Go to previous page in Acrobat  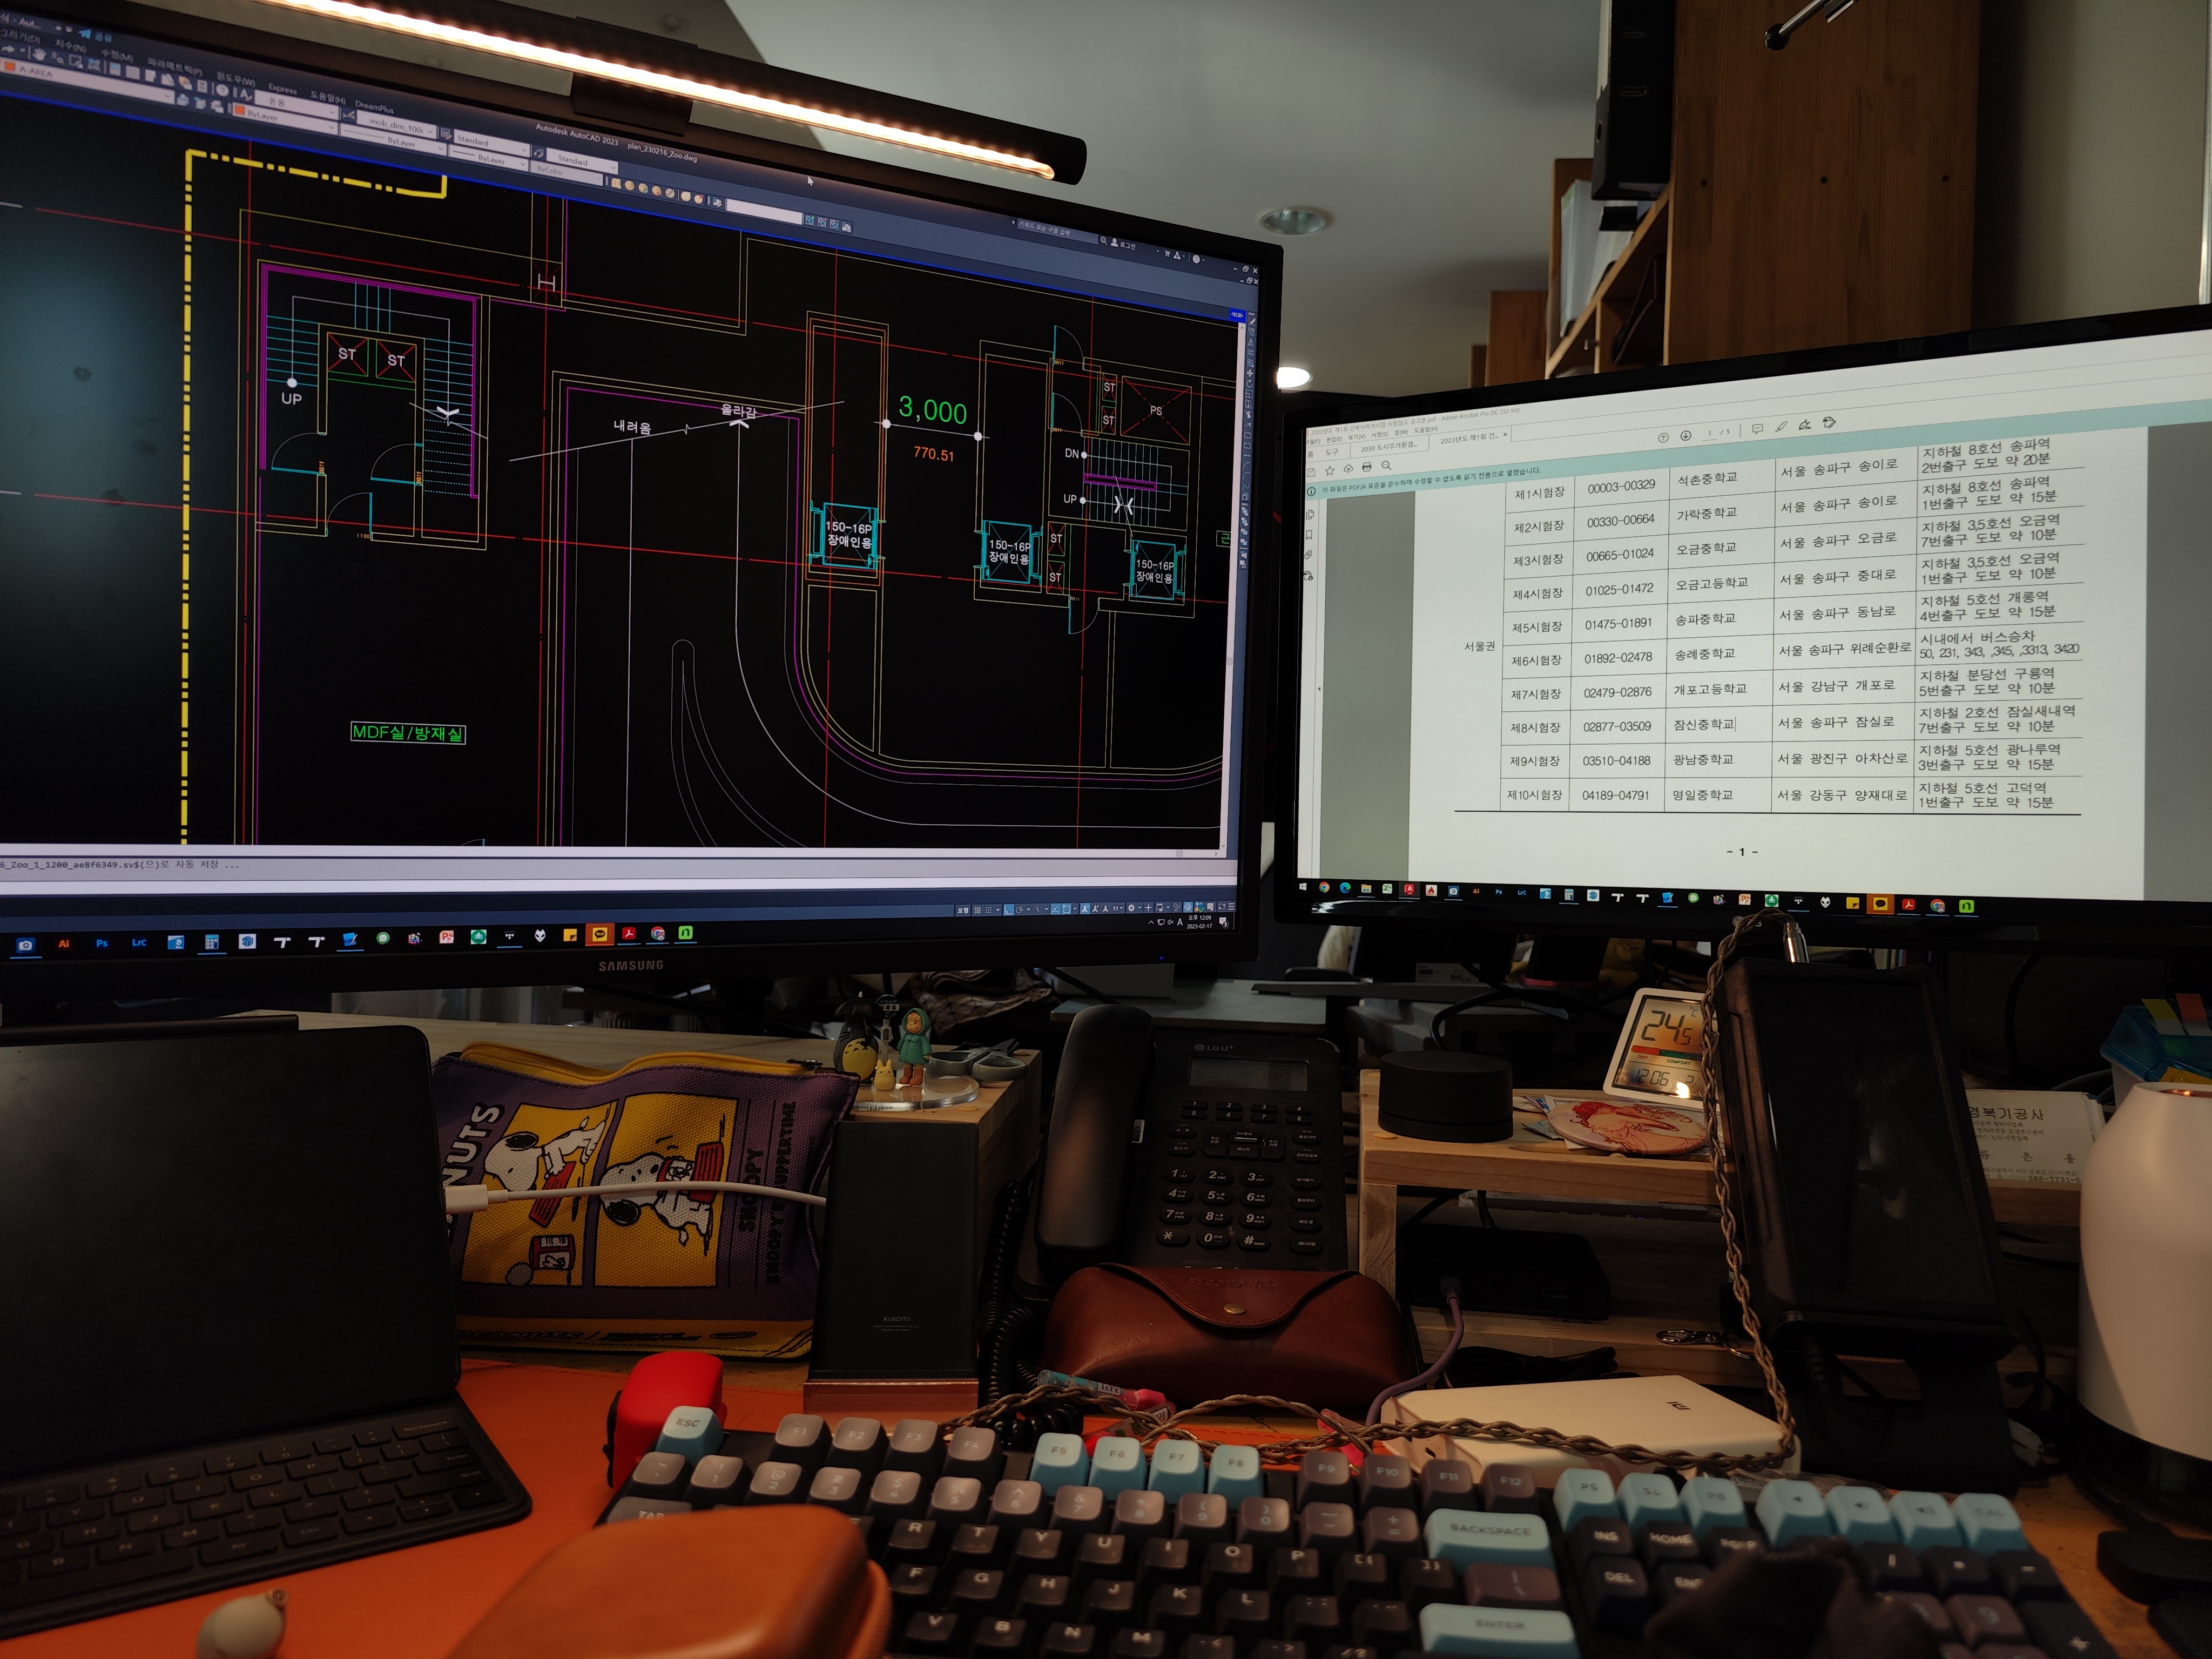[1663, 438]
